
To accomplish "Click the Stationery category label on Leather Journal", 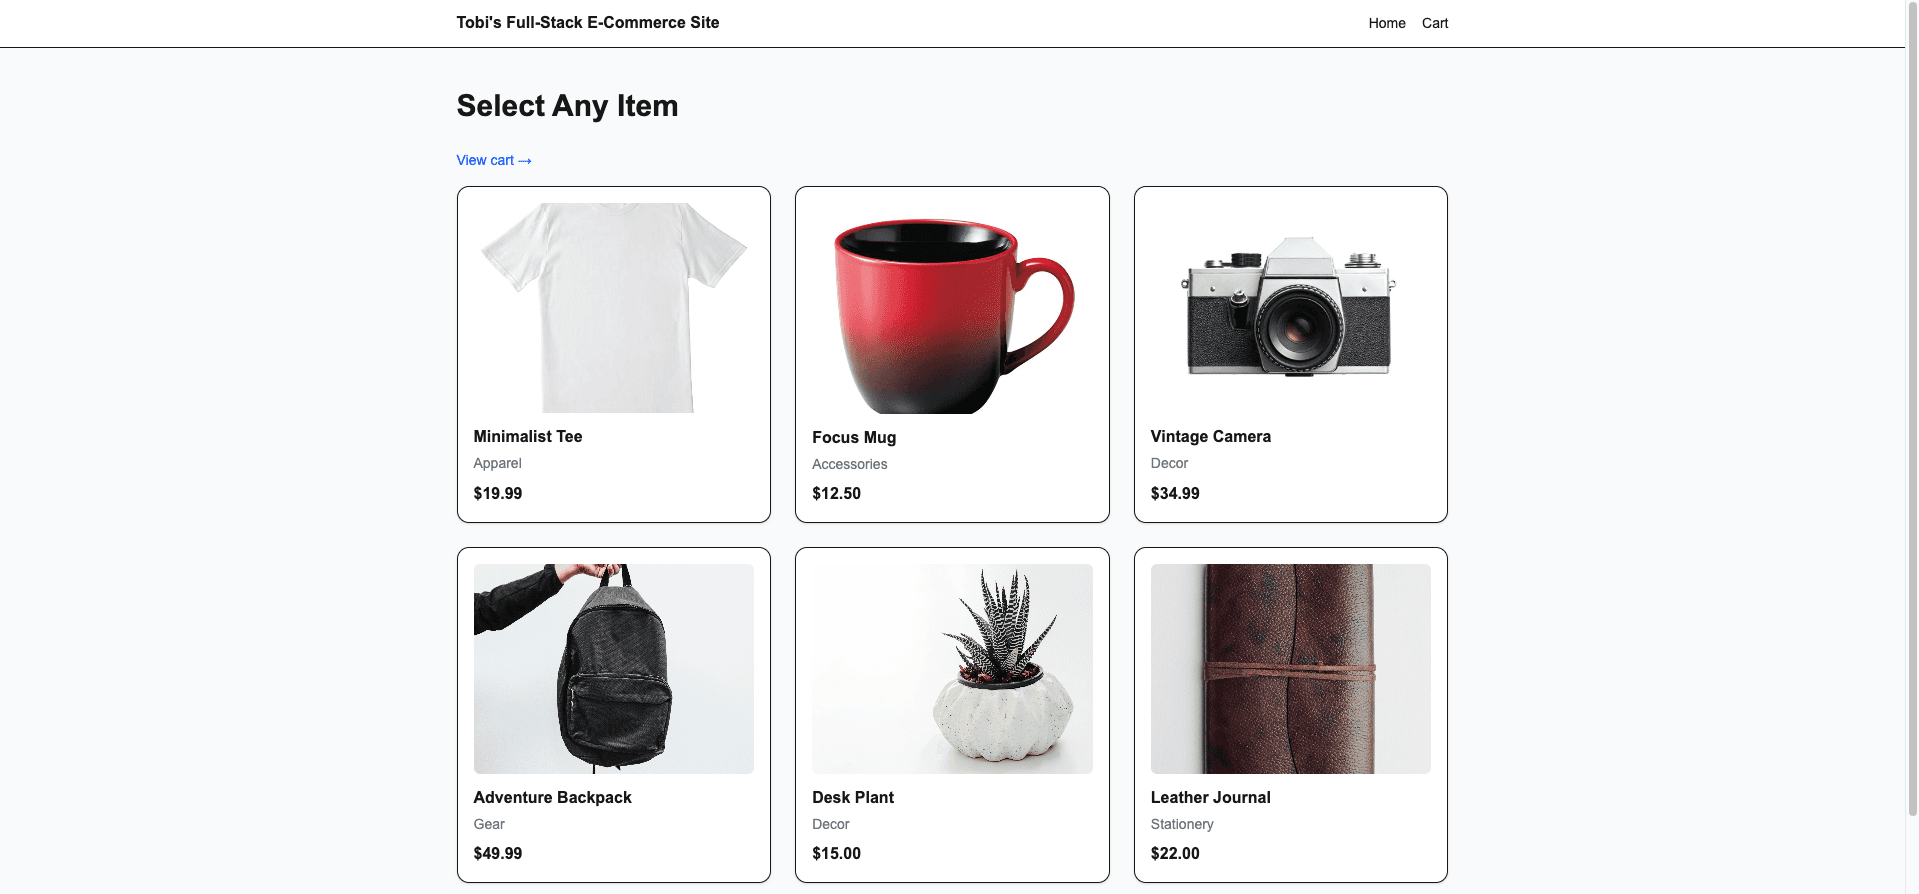I will [1181, 824].
